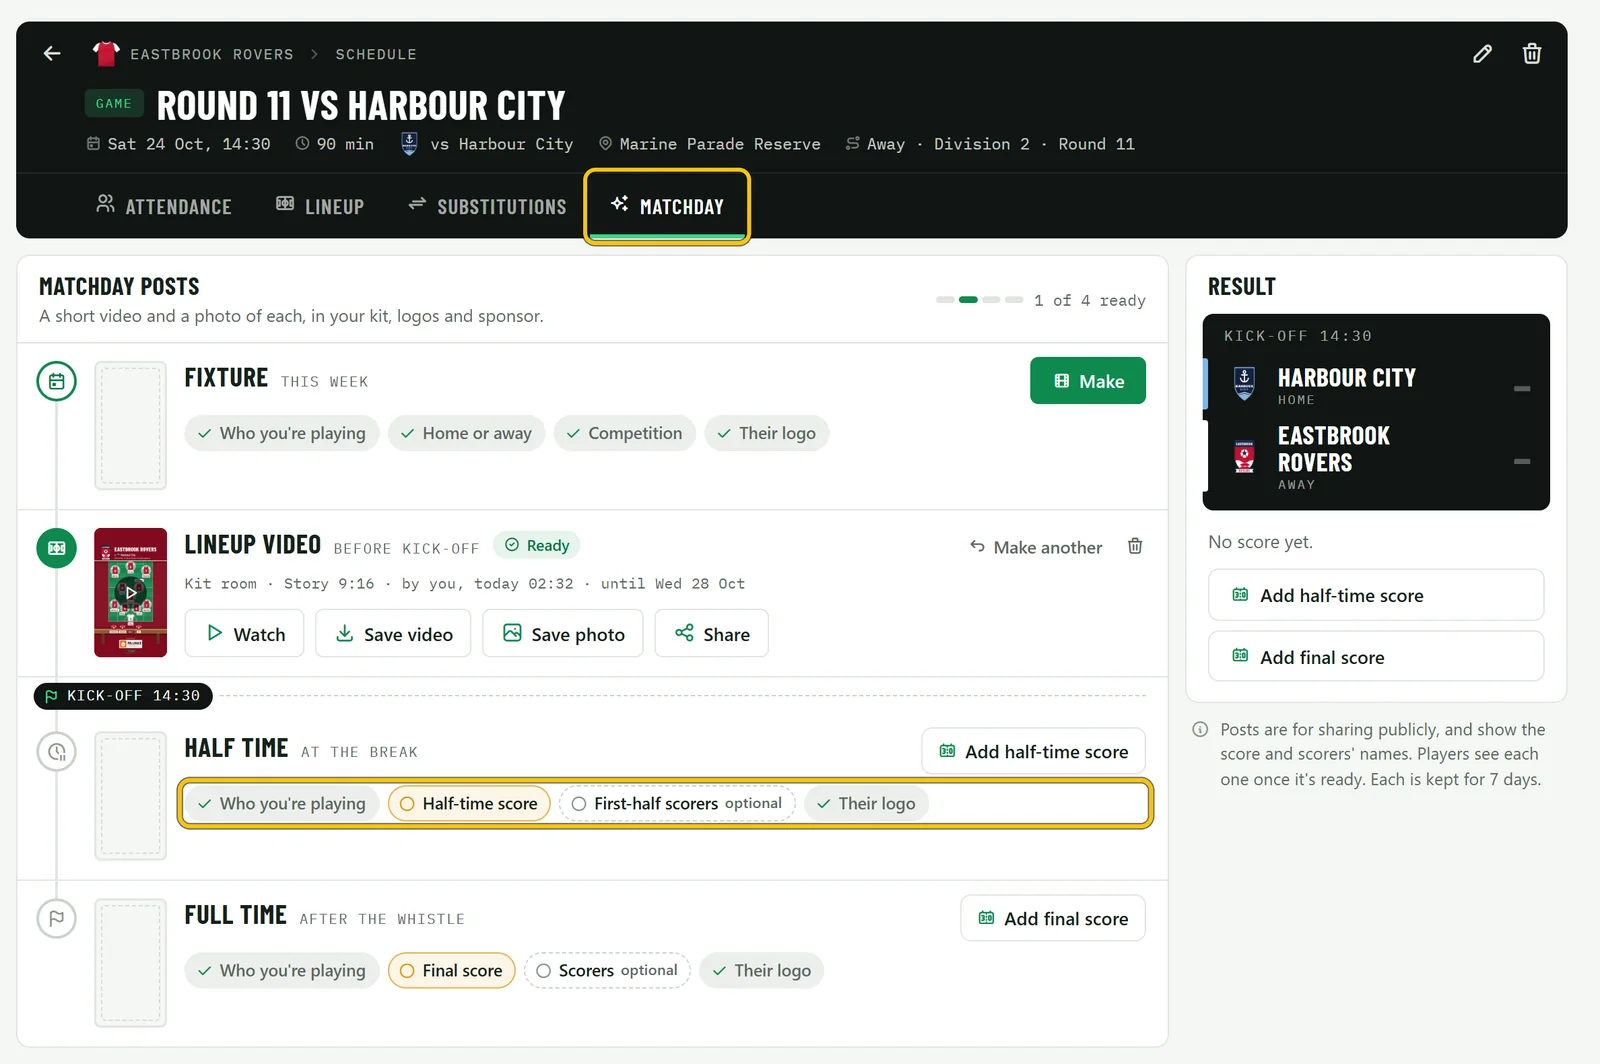Play the lineup video thumbnail

130,592
